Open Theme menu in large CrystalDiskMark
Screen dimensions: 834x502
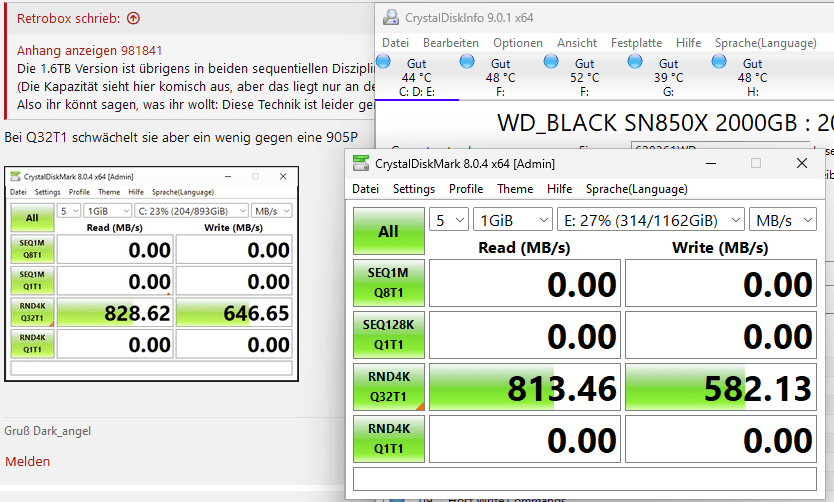[515, 189]
